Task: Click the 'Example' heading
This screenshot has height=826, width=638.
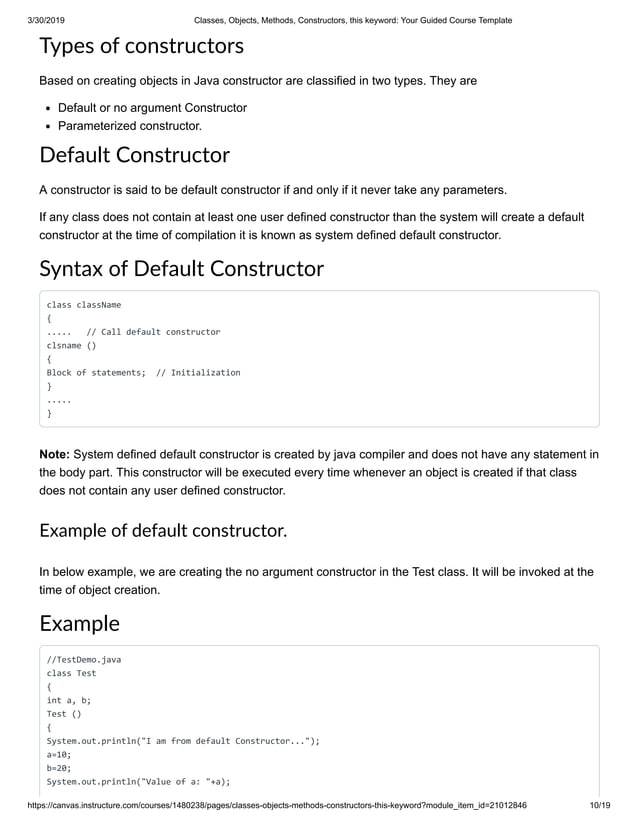Action: pyautogui.click(x=80, y=624)
